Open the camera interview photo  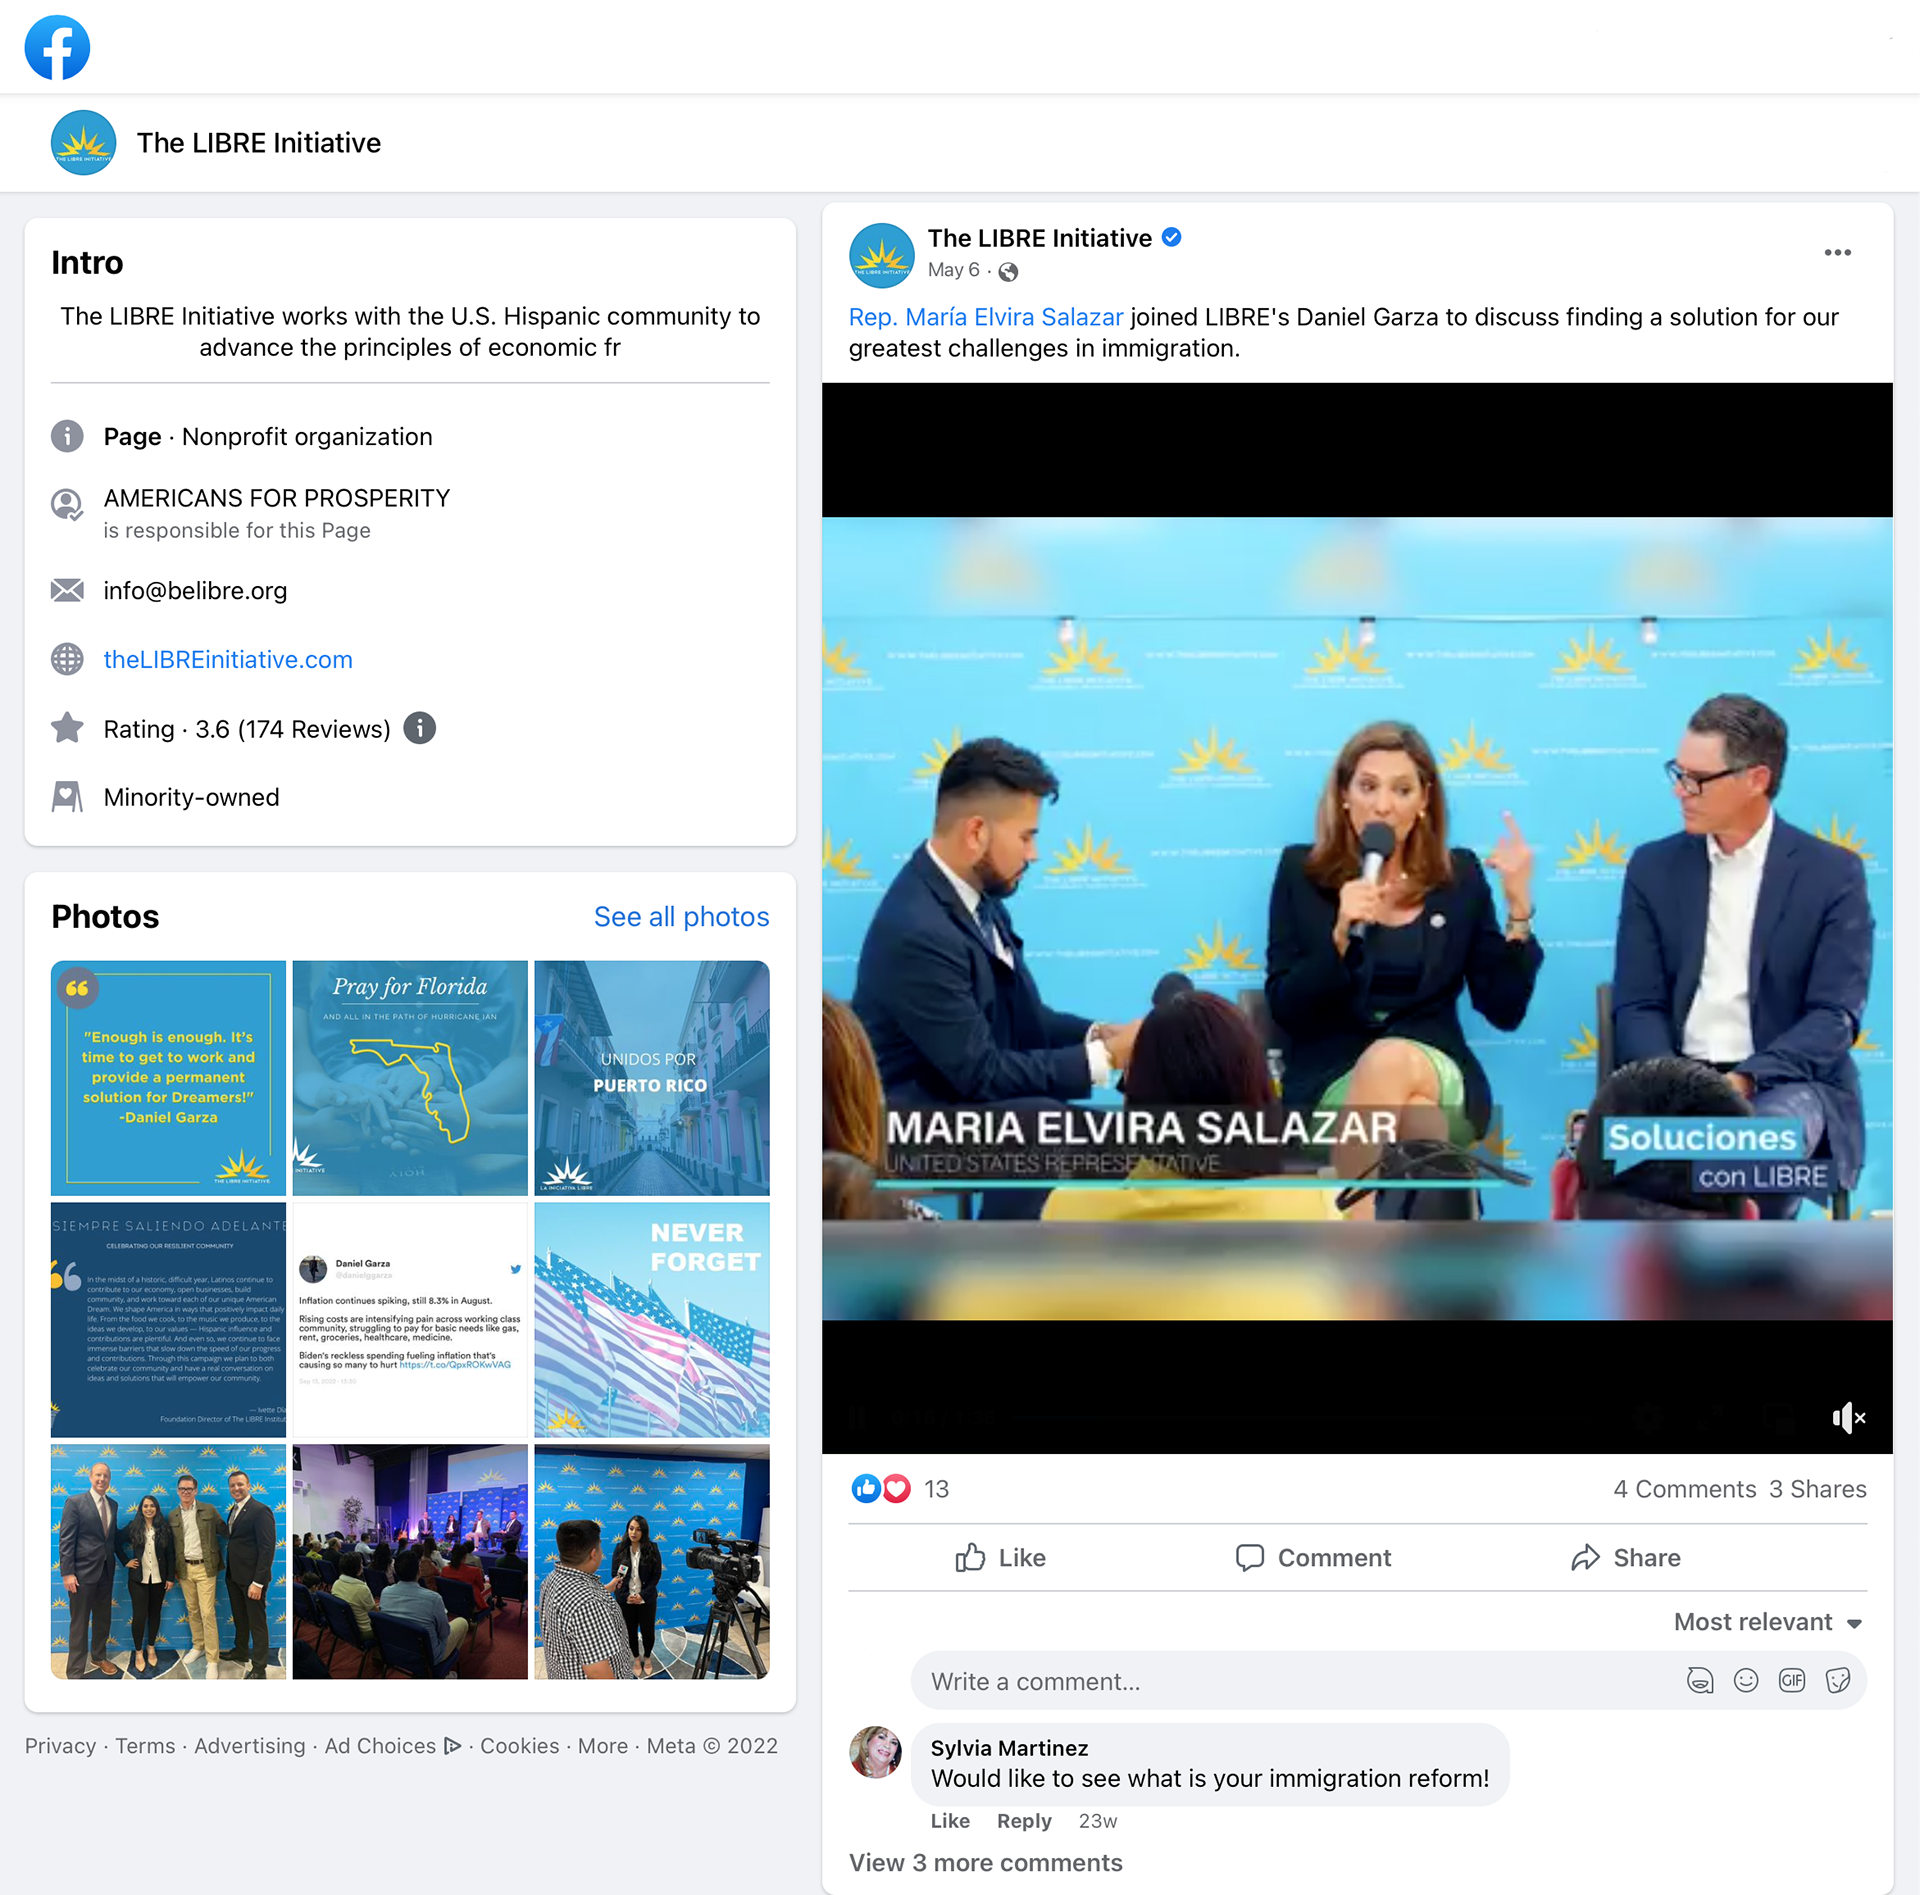click(652, 1562)
